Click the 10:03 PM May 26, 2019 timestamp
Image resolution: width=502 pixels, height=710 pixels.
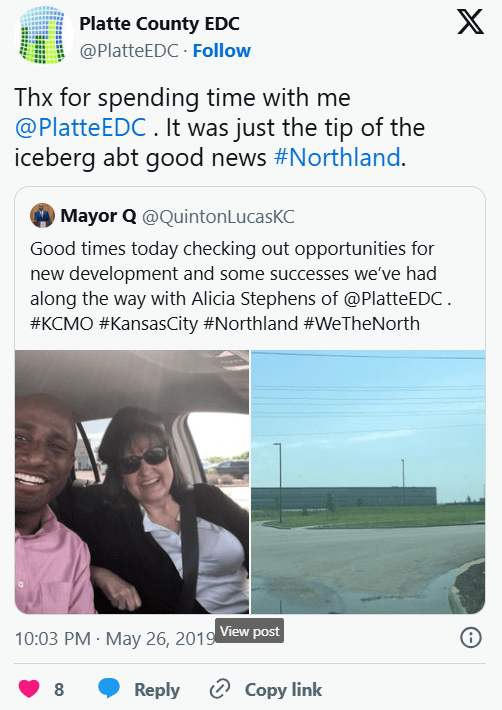[115, 638]
